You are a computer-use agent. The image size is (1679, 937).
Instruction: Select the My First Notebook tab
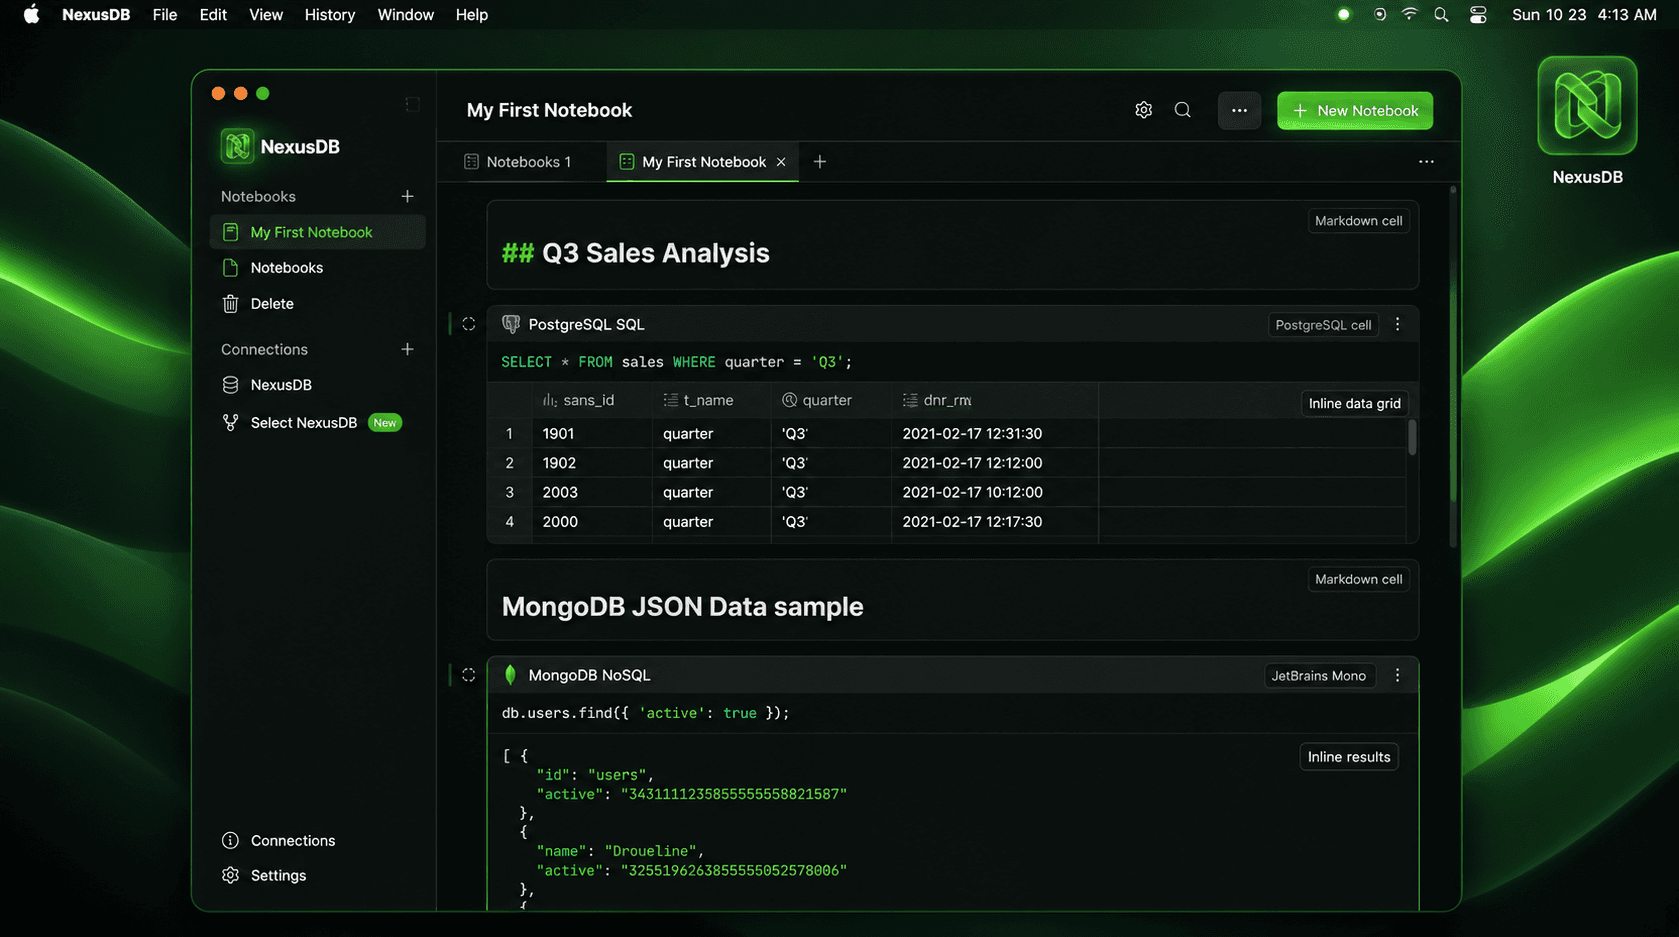coord(703,162)
